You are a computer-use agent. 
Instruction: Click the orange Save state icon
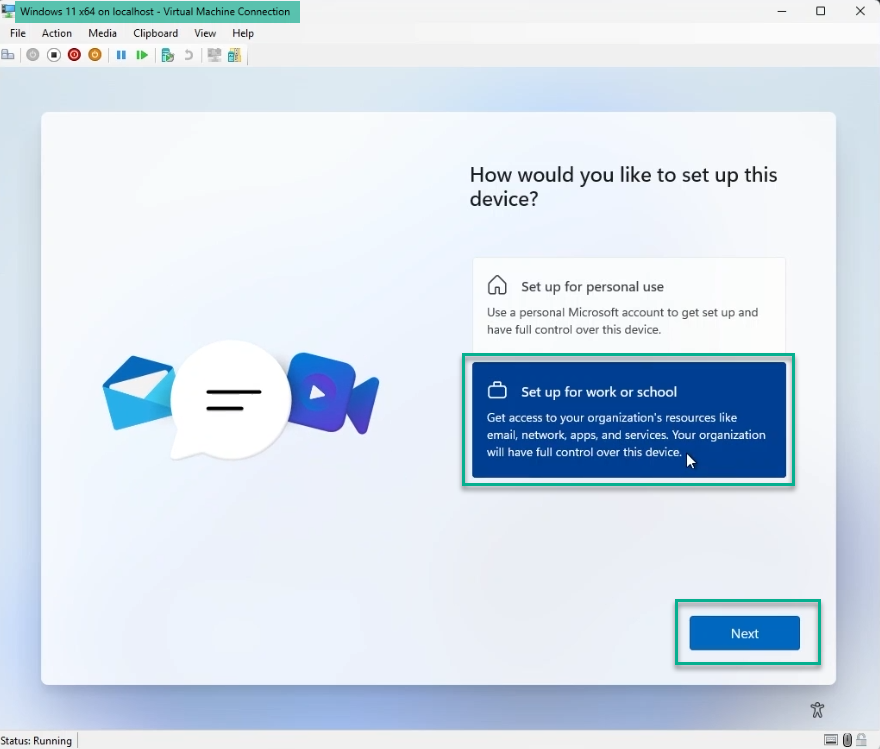pos(95,55)
